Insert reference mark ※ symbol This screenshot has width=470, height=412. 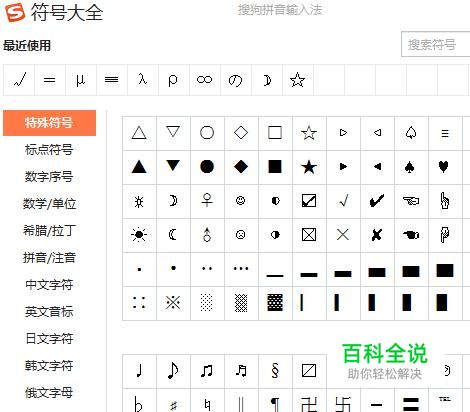point(173,303)
